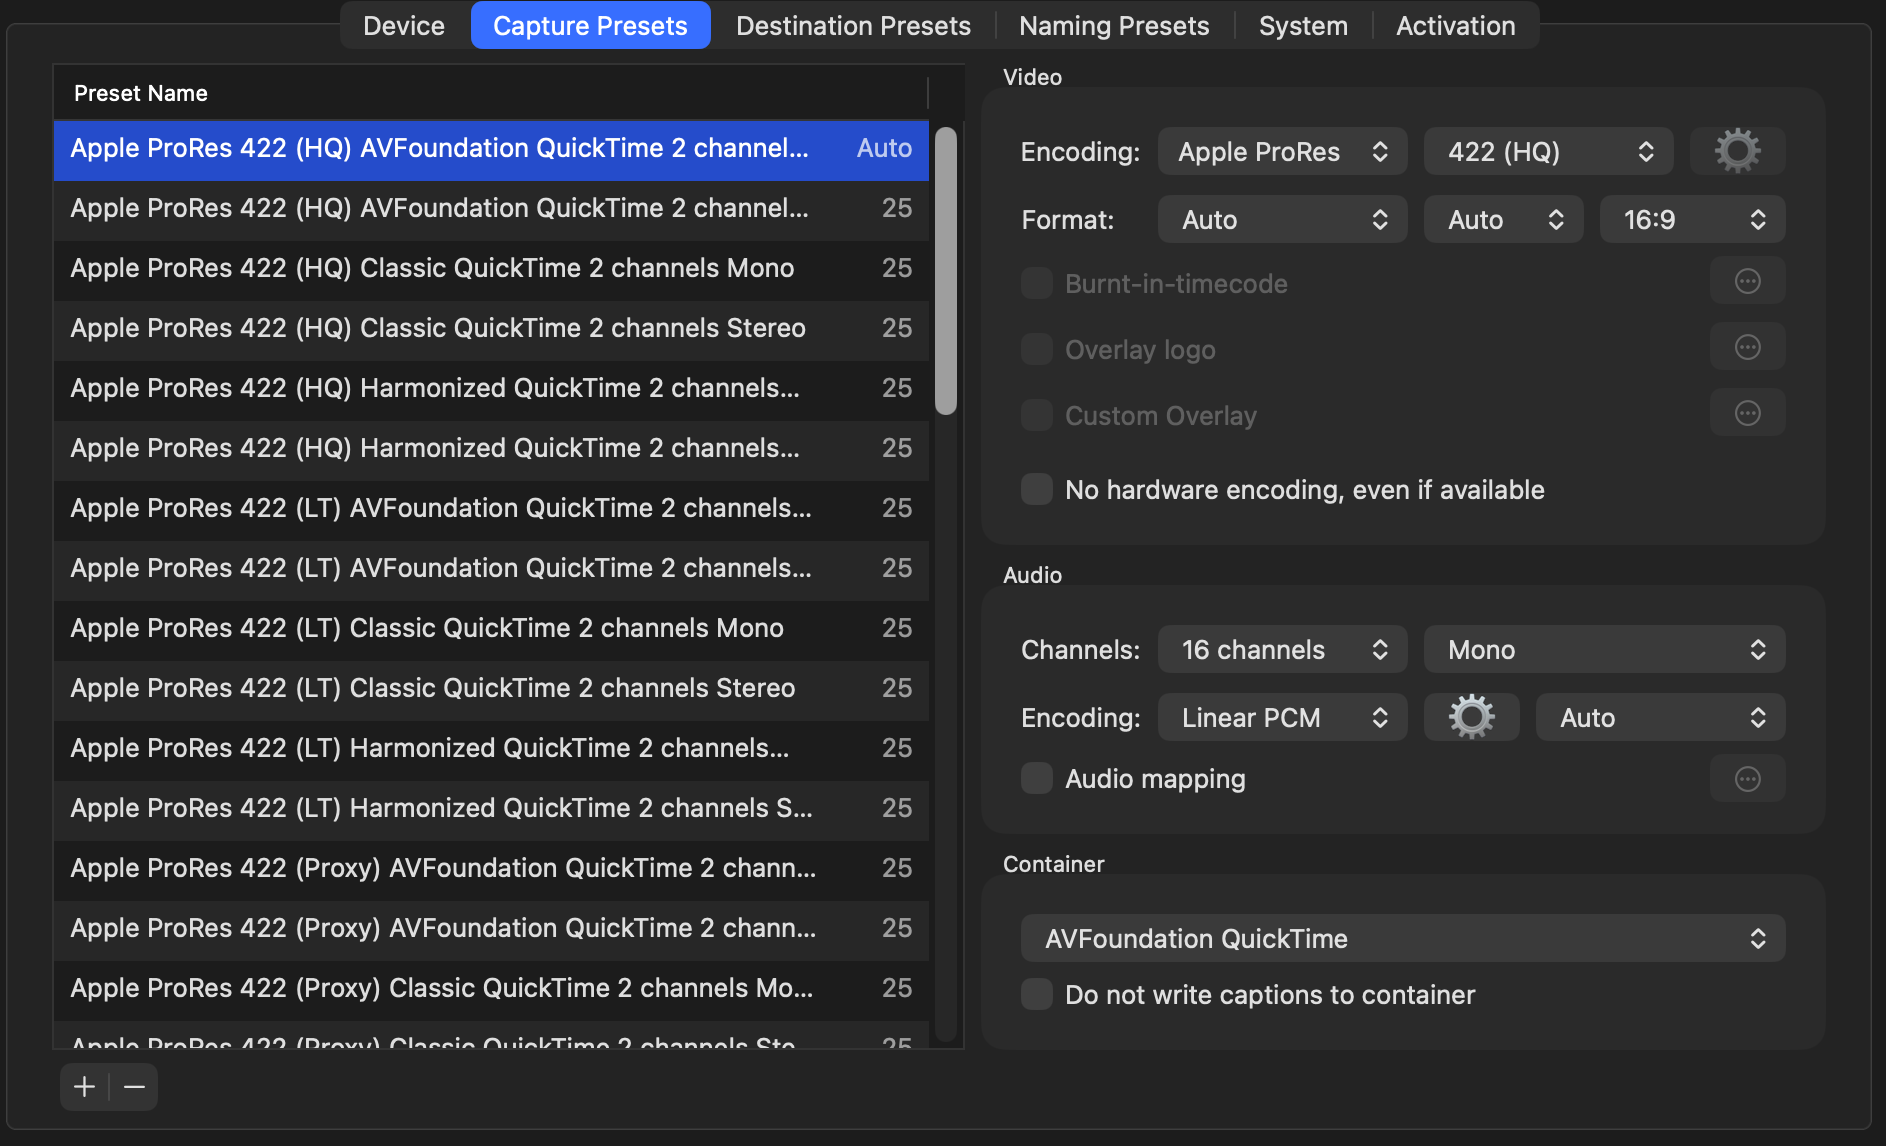Remove selected preset with minus button
Screen dimensions: 1886x1146
coord(134,1087)
